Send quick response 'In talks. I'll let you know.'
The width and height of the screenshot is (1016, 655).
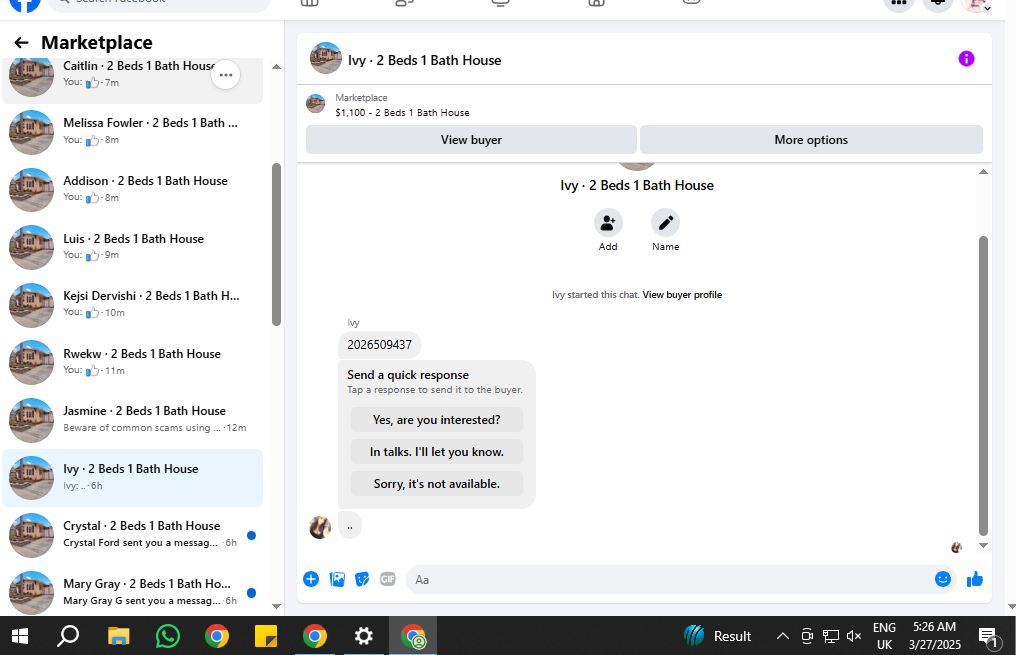click(437, 452)
